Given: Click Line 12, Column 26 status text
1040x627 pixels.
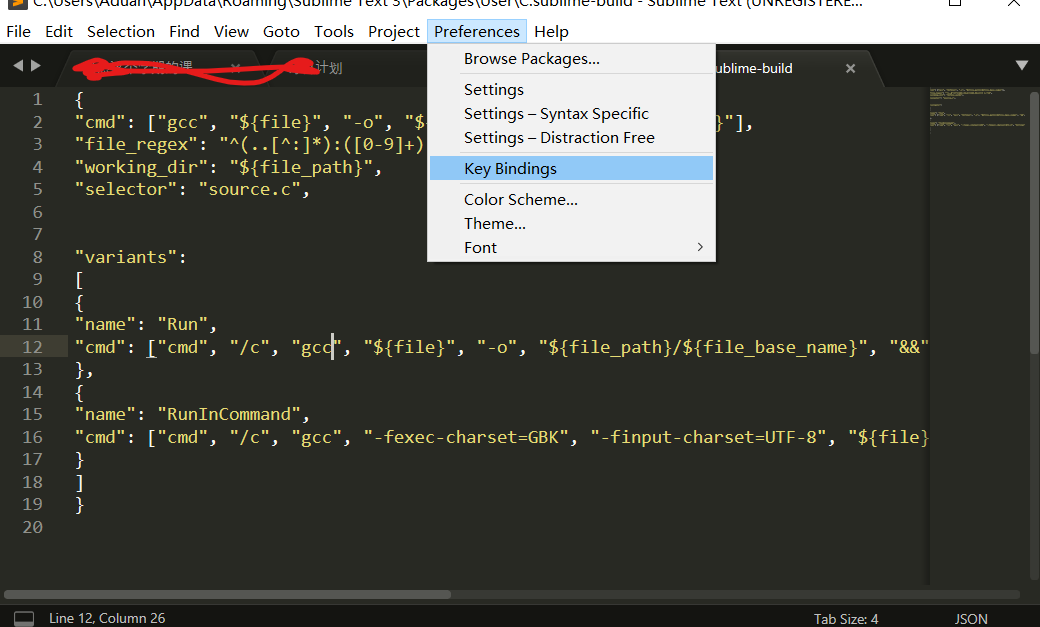Looking at the screenshot, I should pos(107,618).
